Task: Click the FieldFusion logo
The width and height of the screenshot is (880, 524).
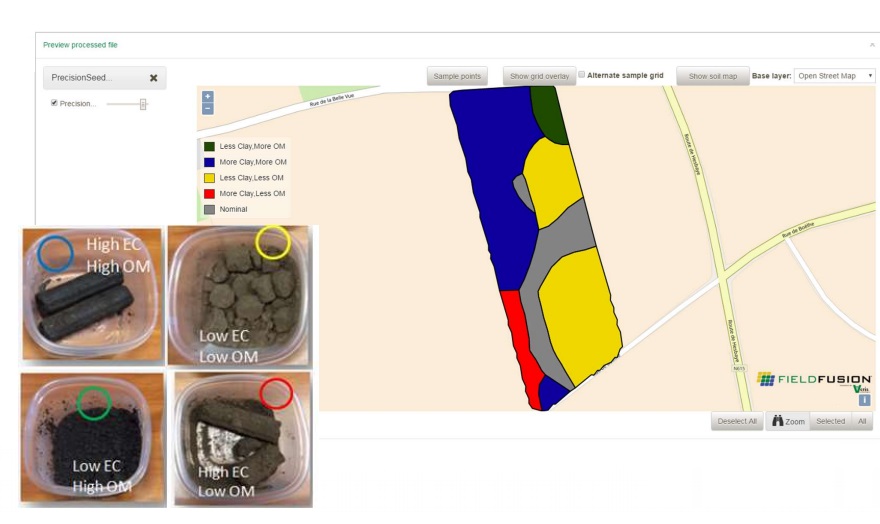Action: pyautogui.click(x=814, y=380)
